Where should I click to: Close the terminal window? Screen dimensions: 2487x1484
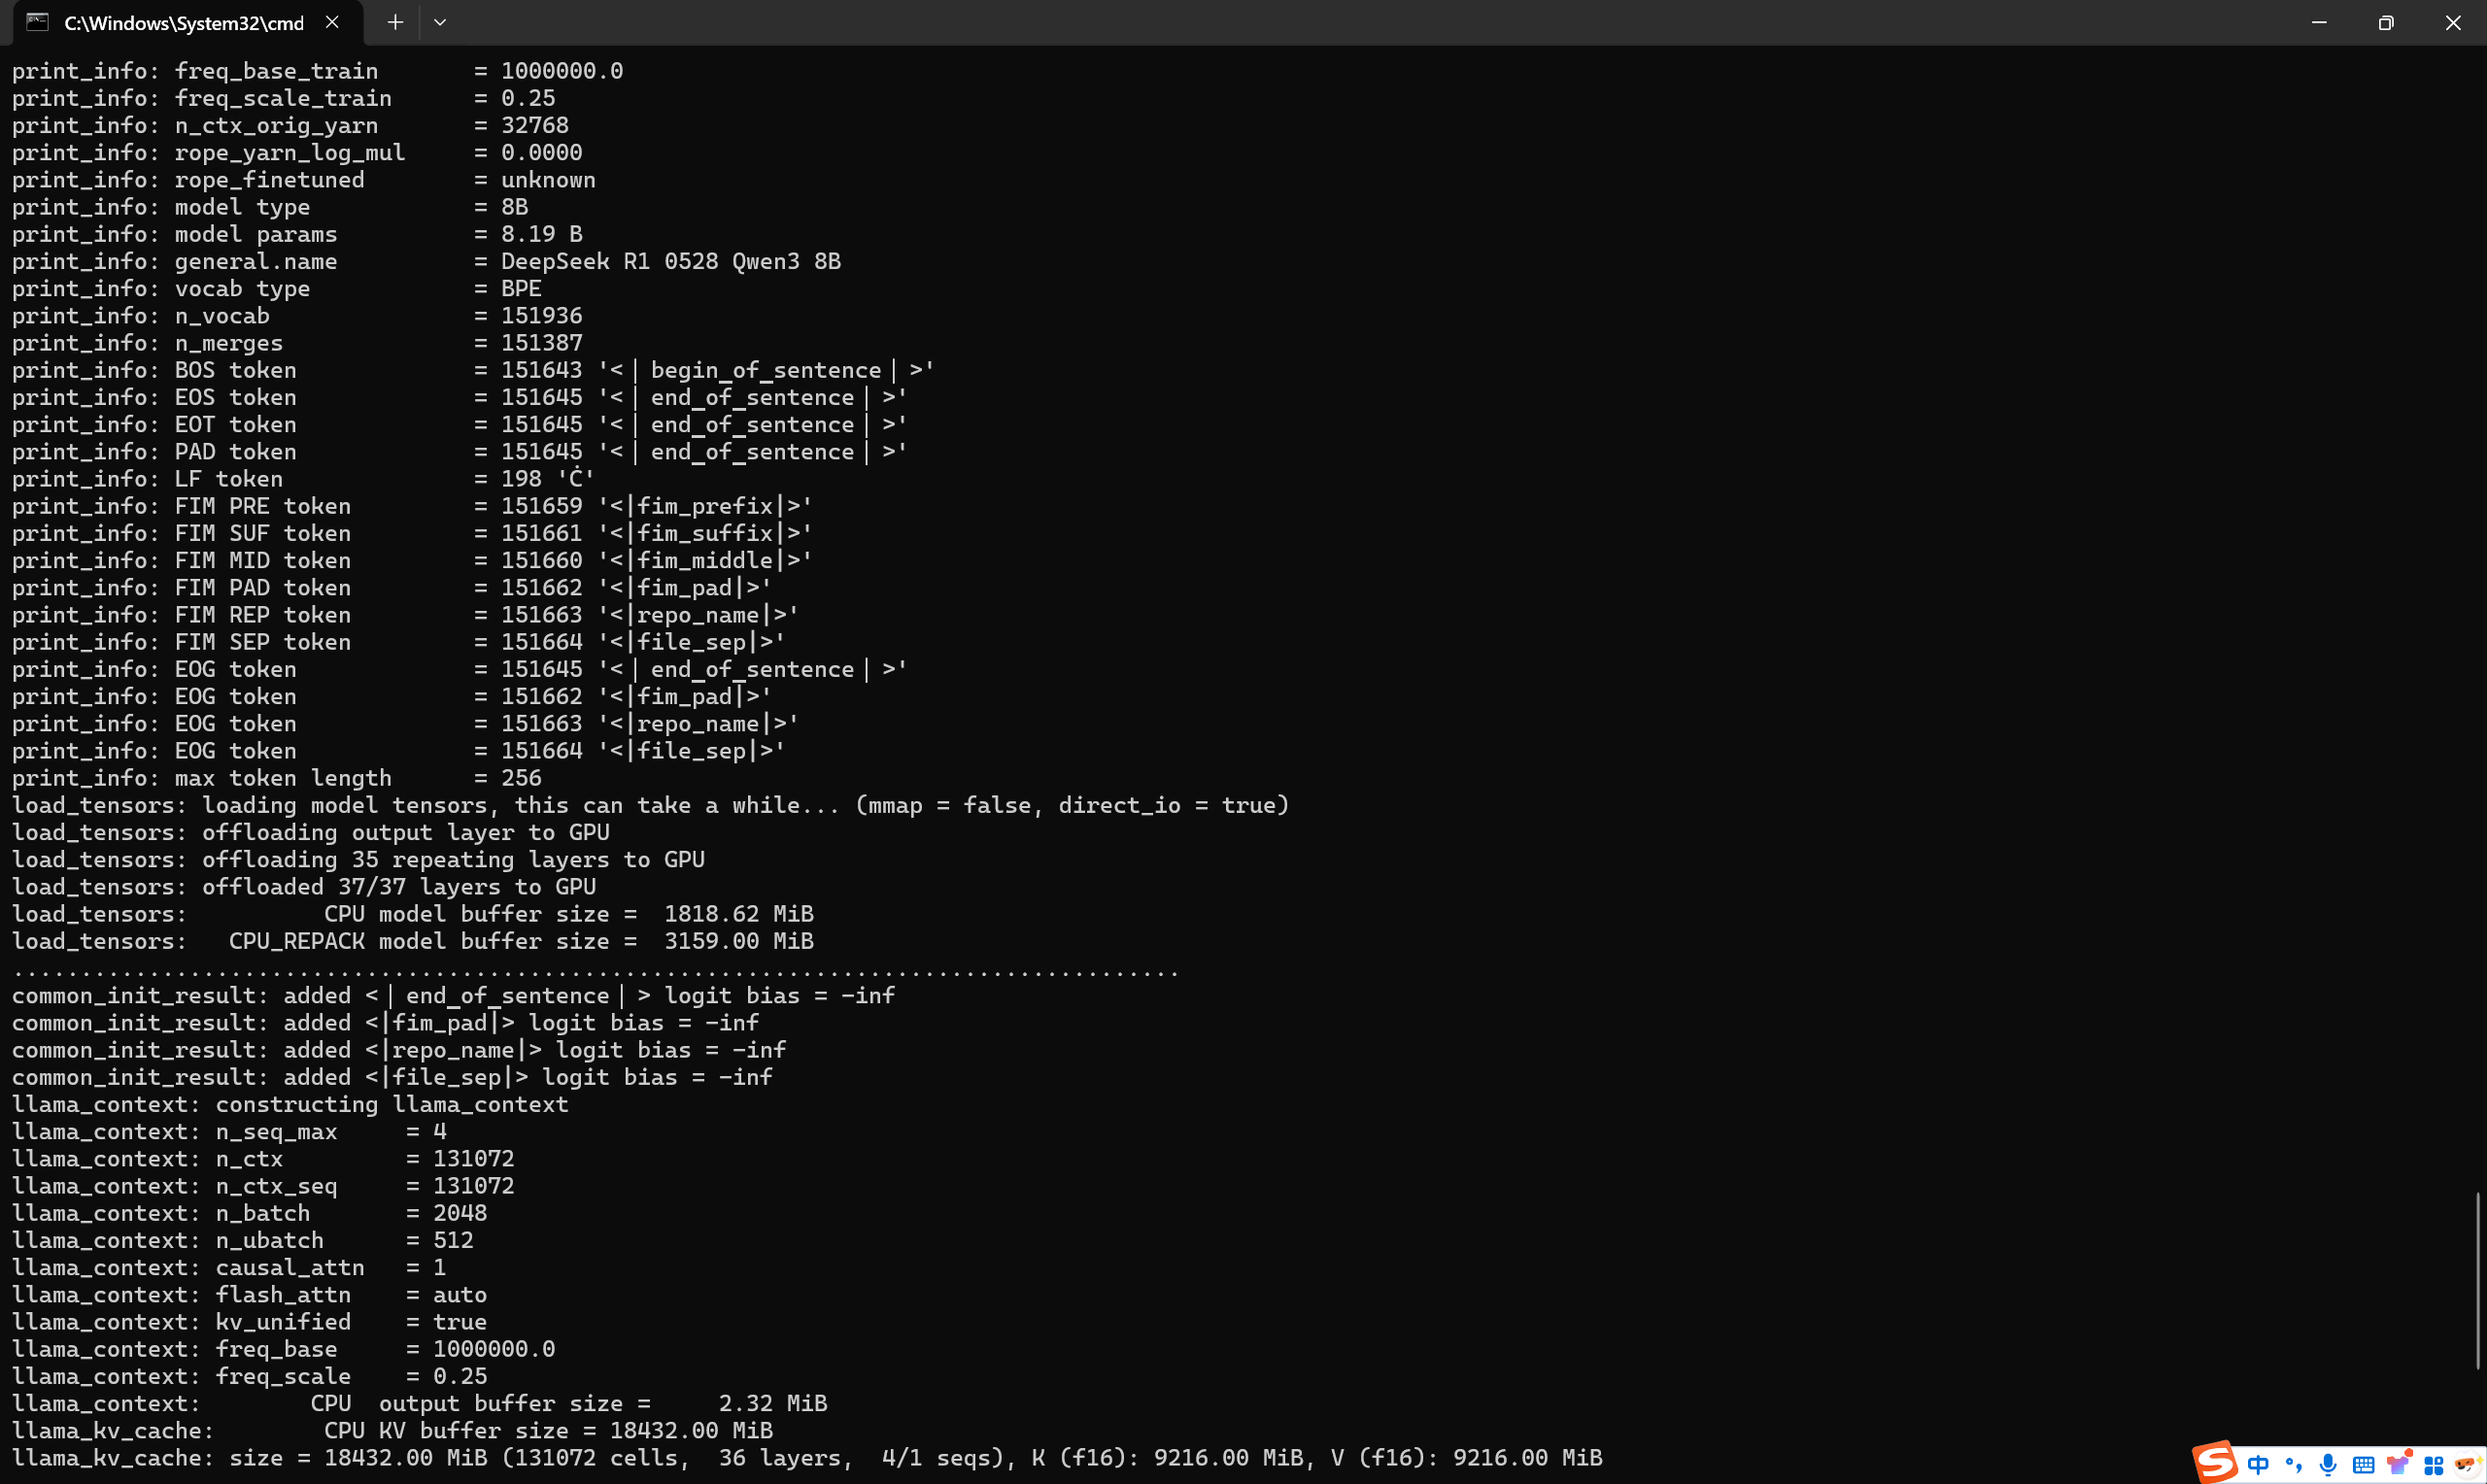coord(2454,22)
